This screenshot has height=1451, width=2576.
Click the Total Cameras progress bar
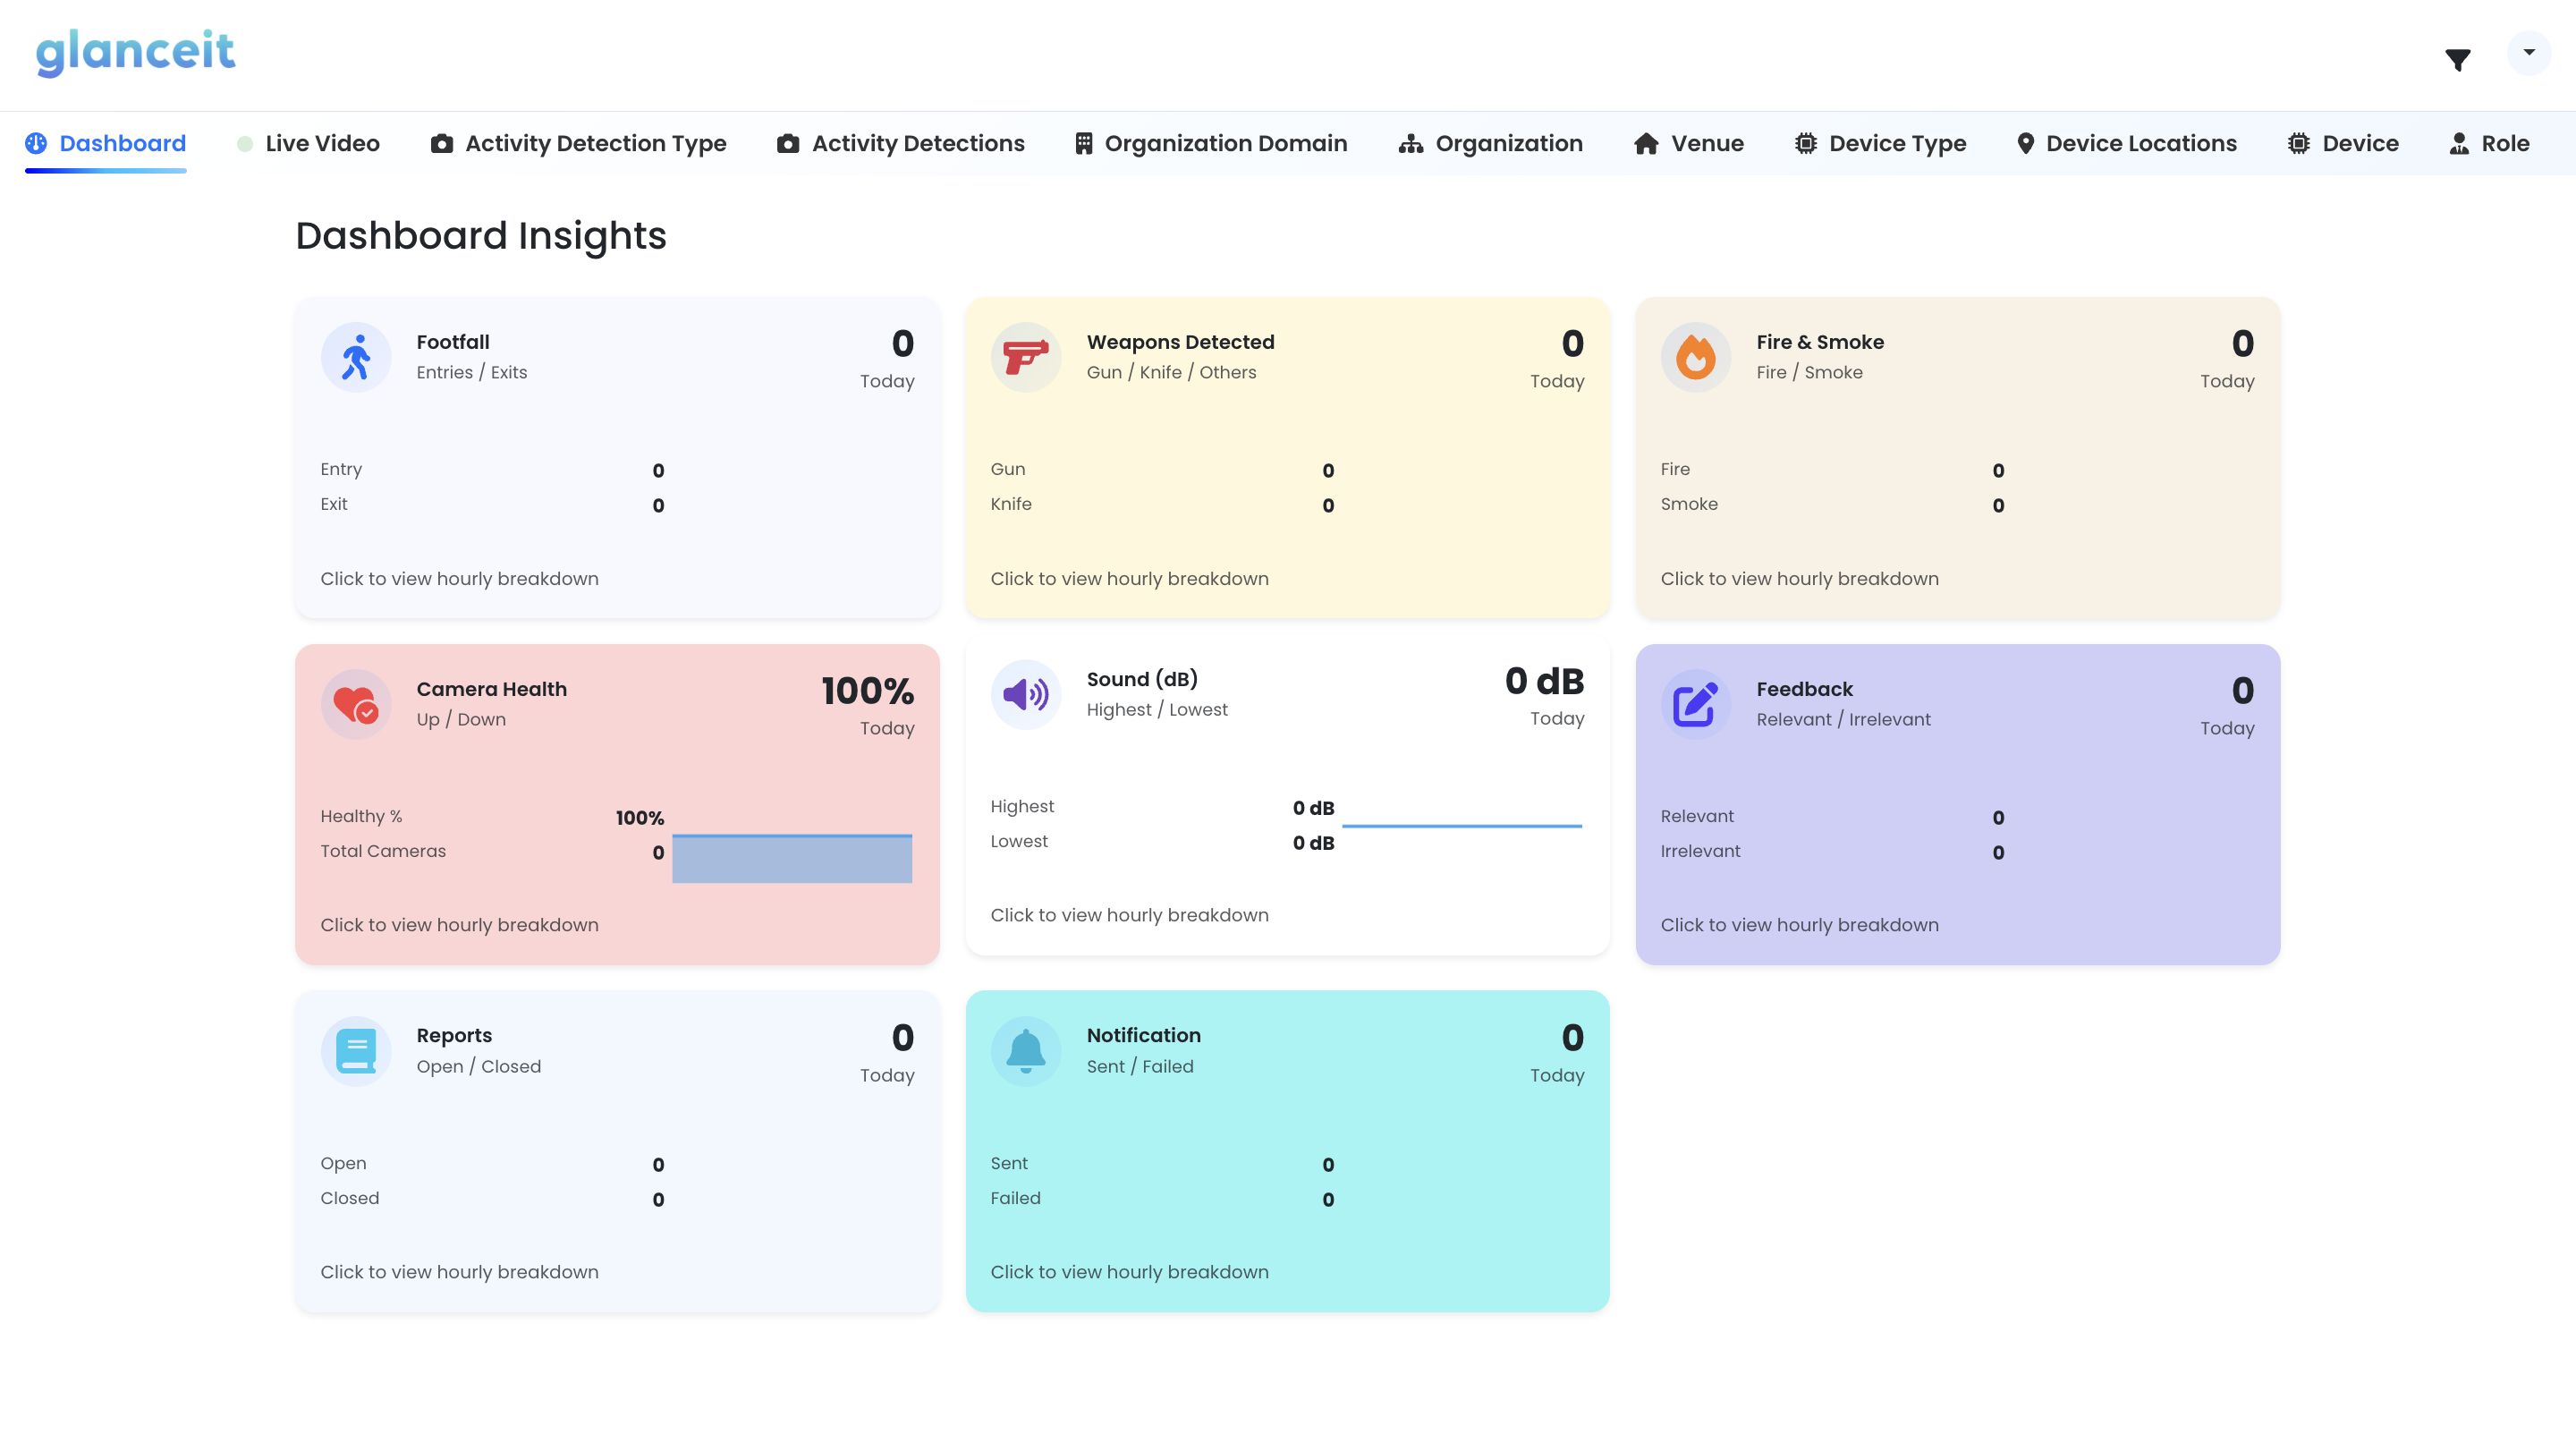792,858
